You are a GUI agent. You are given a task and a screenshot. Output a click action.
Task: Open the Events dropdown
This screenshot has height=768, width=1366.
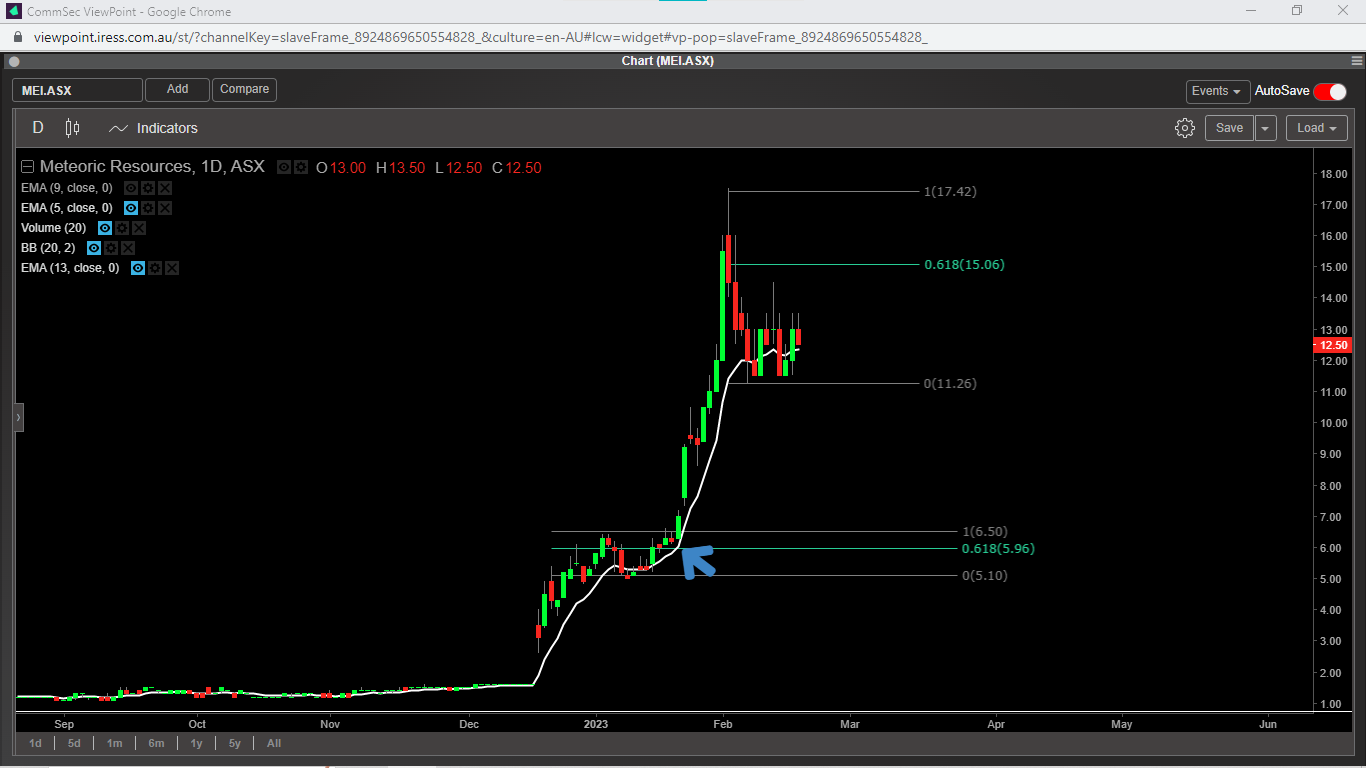point(1218,91)
